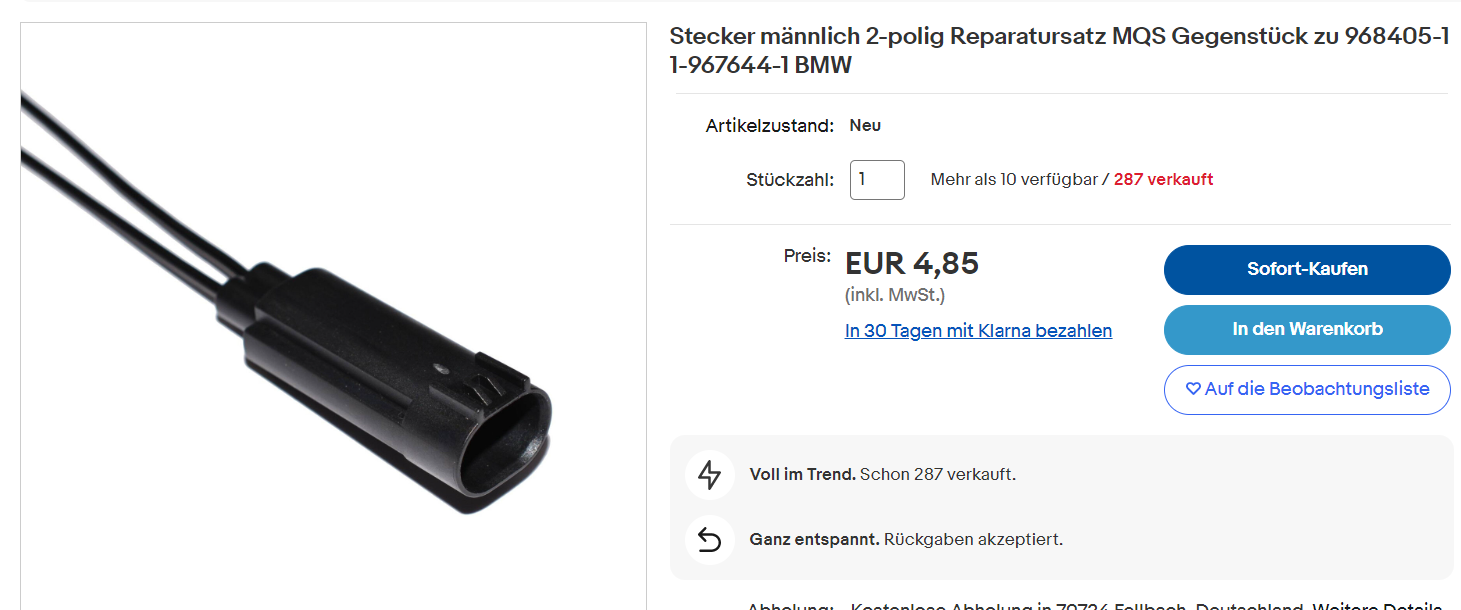Open the Klarna 30-day payment link

(978, 331)
